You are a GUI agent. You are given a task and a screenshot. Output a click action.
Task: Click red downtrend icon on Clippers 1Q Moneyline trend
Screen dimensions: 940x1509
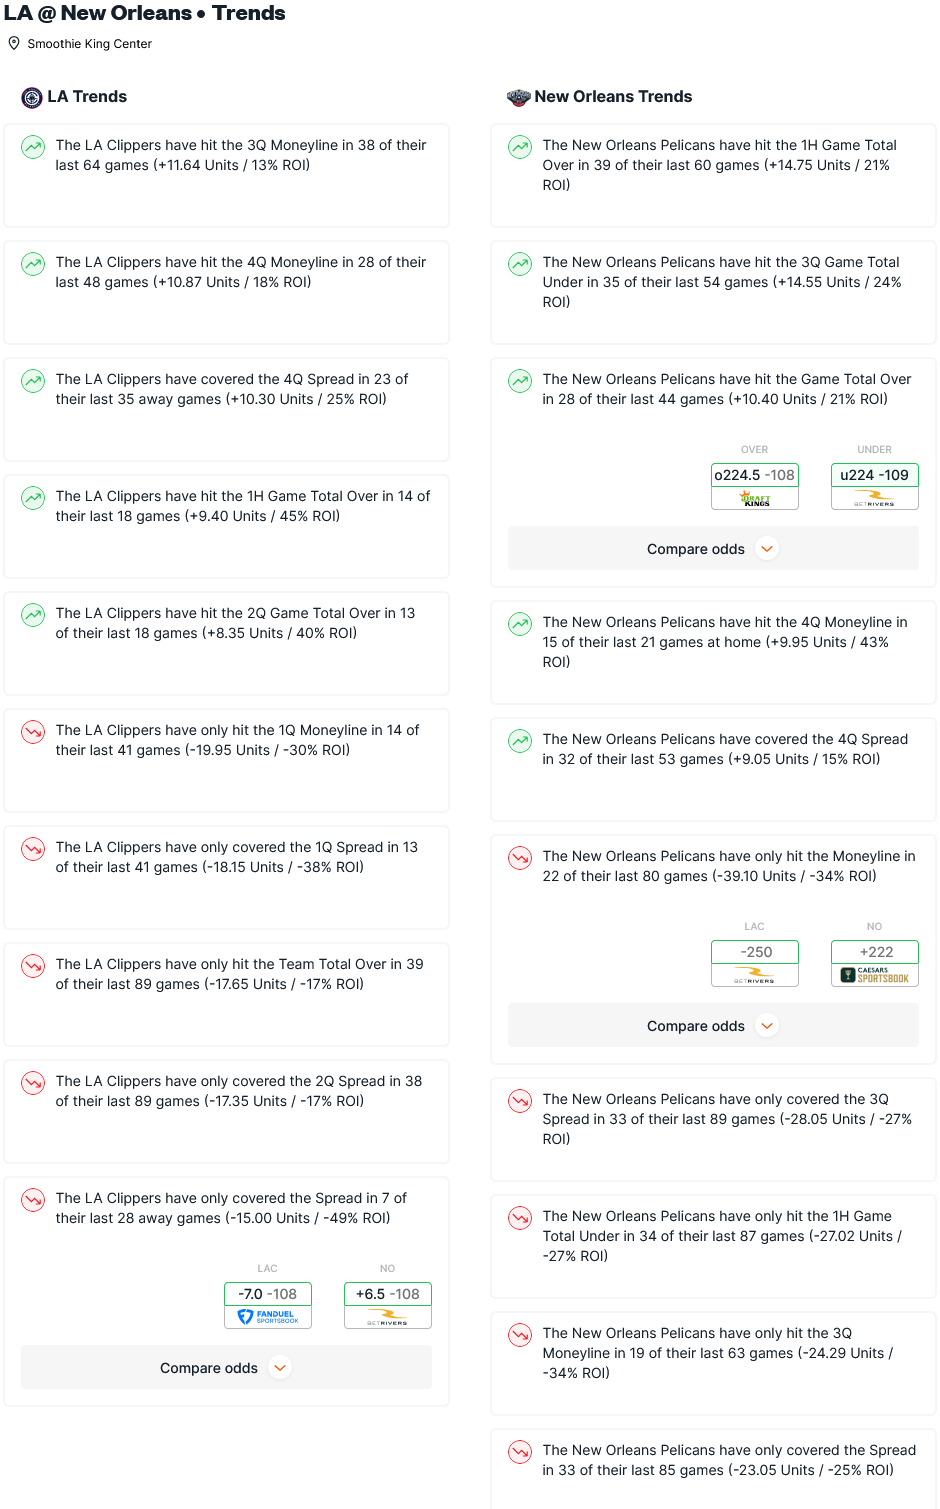point(33,732)
